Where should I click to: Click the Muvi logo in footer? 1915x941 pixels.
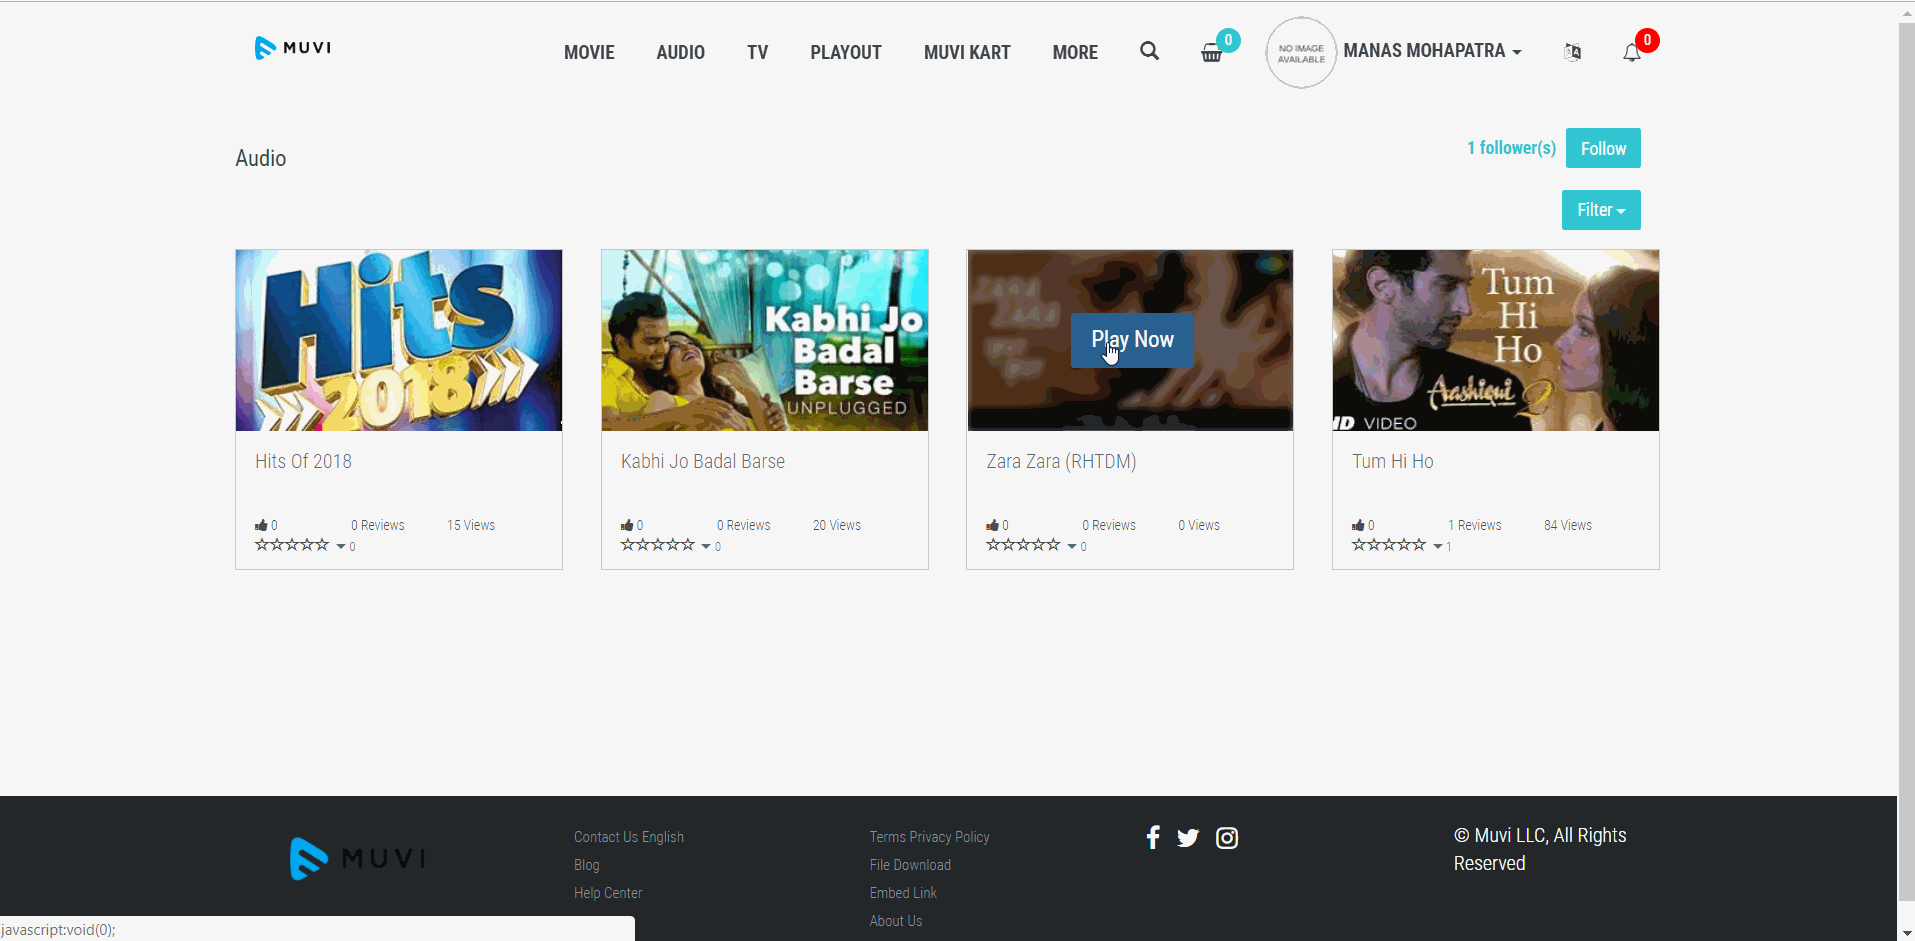pos(358,858)
